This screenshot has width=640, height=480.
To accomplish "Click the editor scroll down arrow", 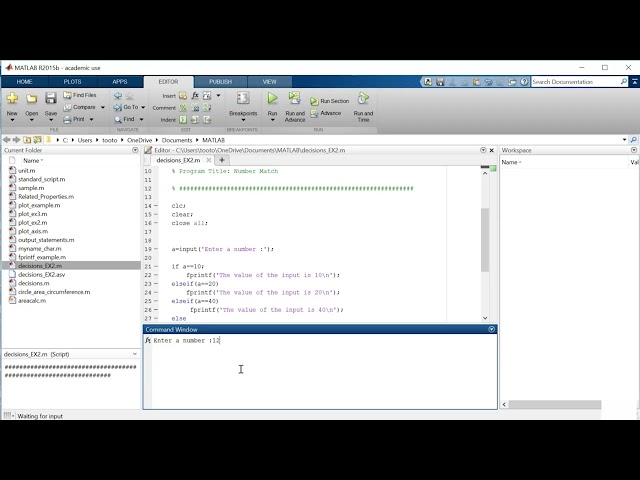I will pyautogui.click(x=485, y=318).
